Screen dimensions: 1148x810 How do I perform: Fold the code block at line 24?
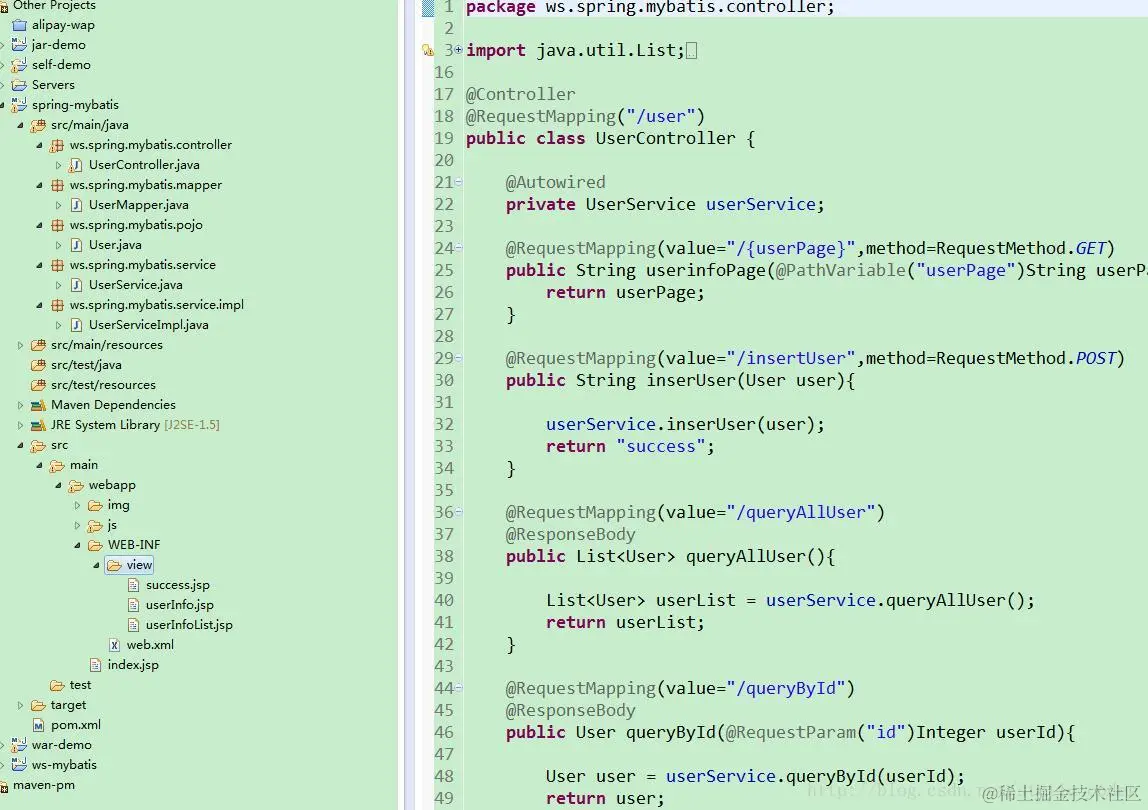[458, 248]
